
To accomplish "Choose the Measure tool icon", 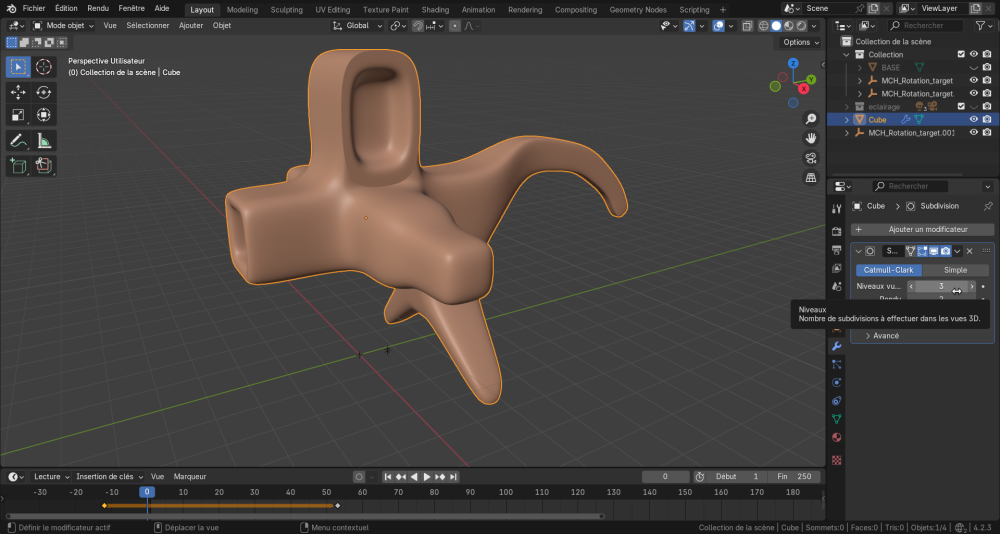I will (x=44, y=141).
